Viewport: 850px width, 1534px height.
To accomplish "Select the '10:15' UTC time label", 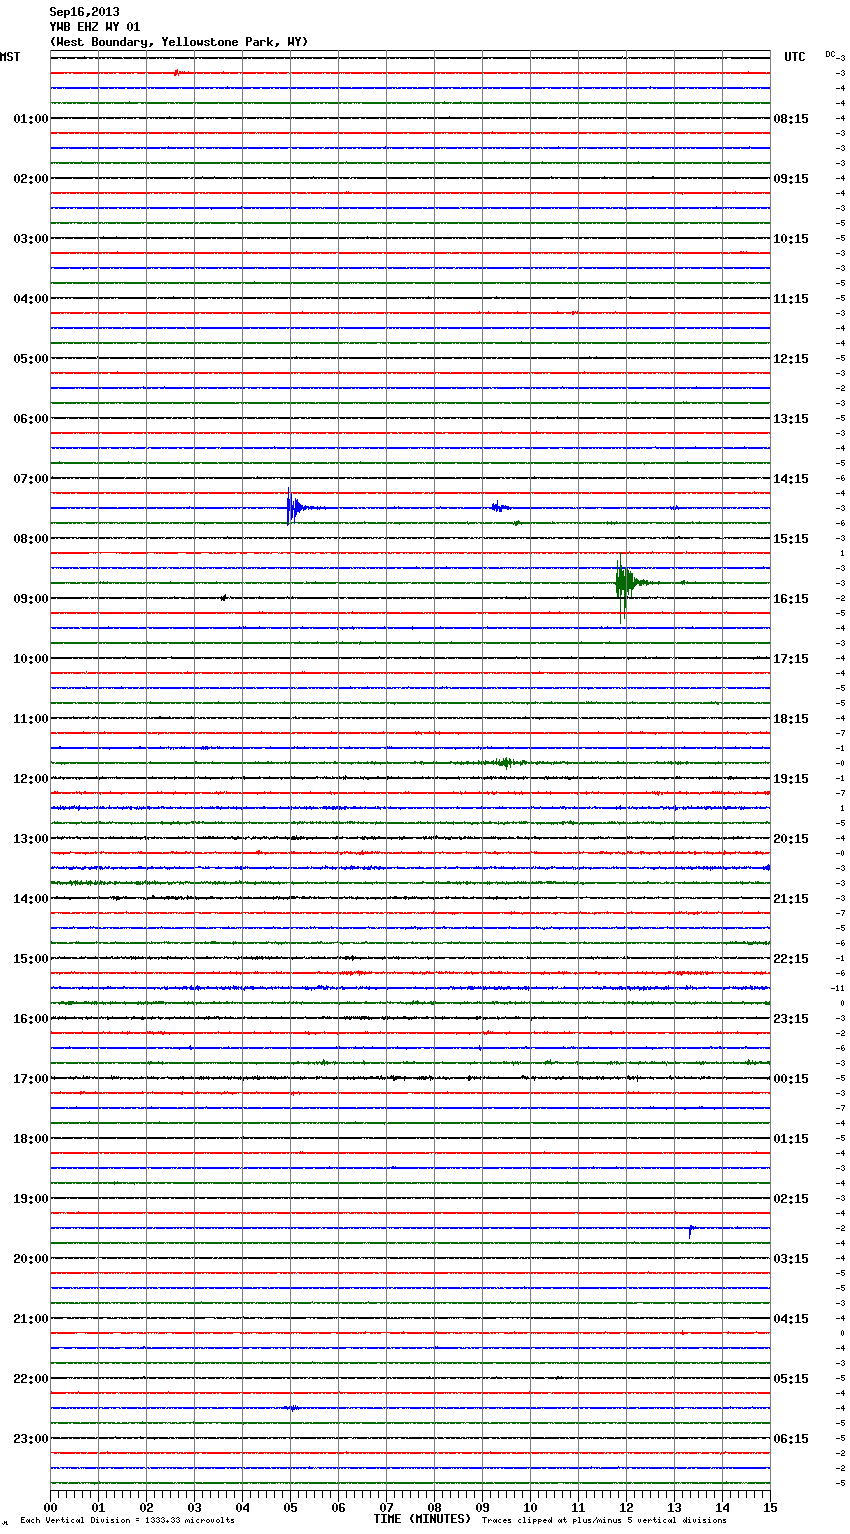I will pos(791,239).
